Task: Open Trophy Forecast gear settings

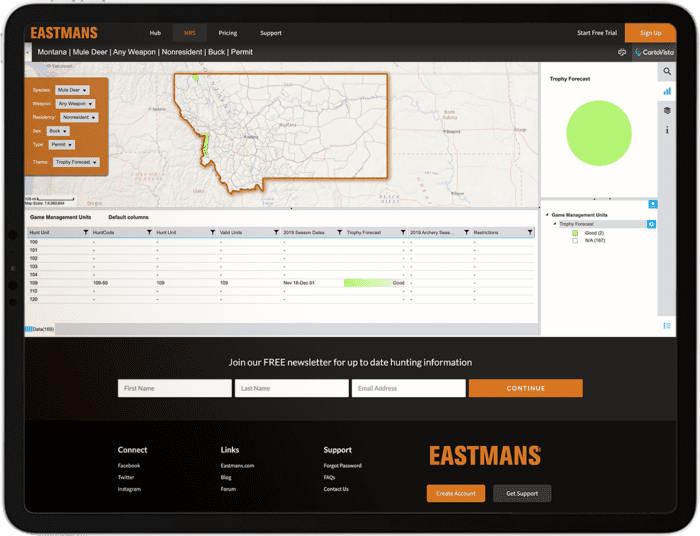Action: click(651, 224)
